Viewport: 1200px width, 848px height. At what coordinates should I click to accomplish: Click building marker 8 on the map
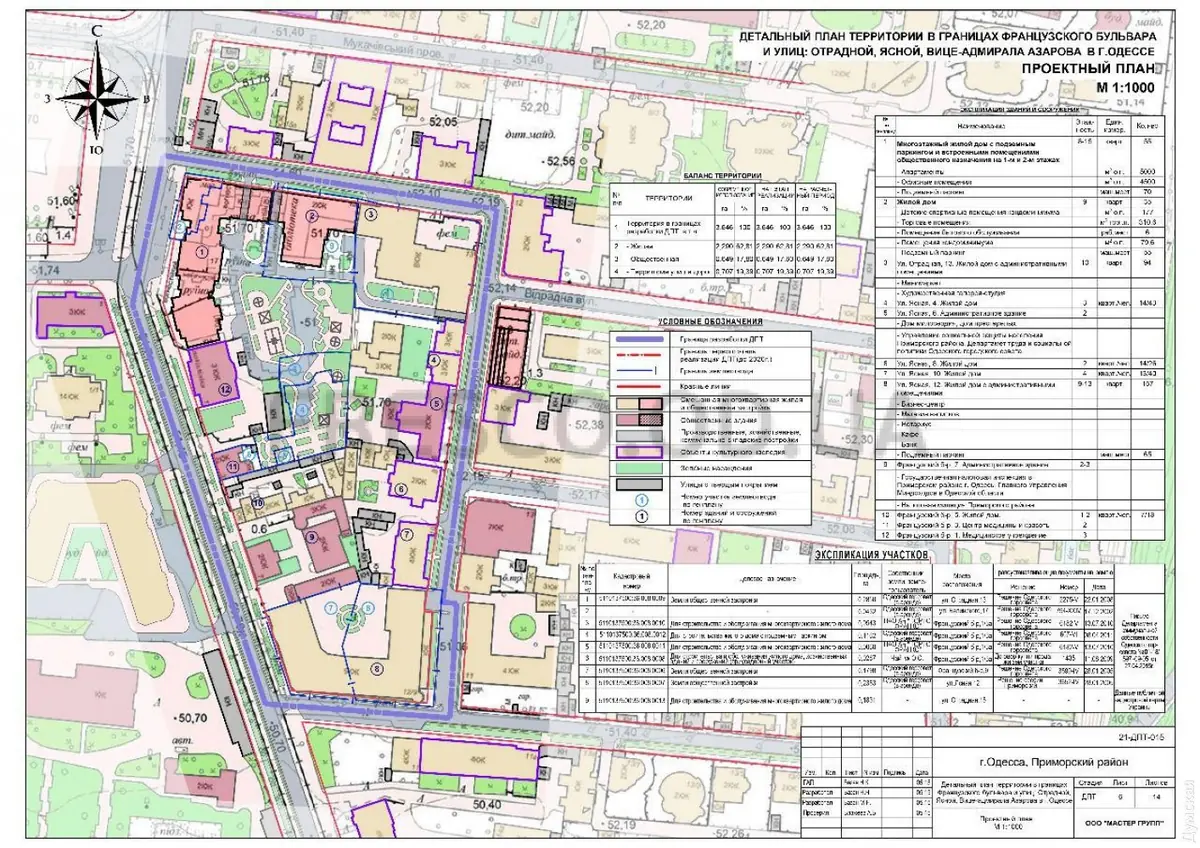(x=377, y=667)
